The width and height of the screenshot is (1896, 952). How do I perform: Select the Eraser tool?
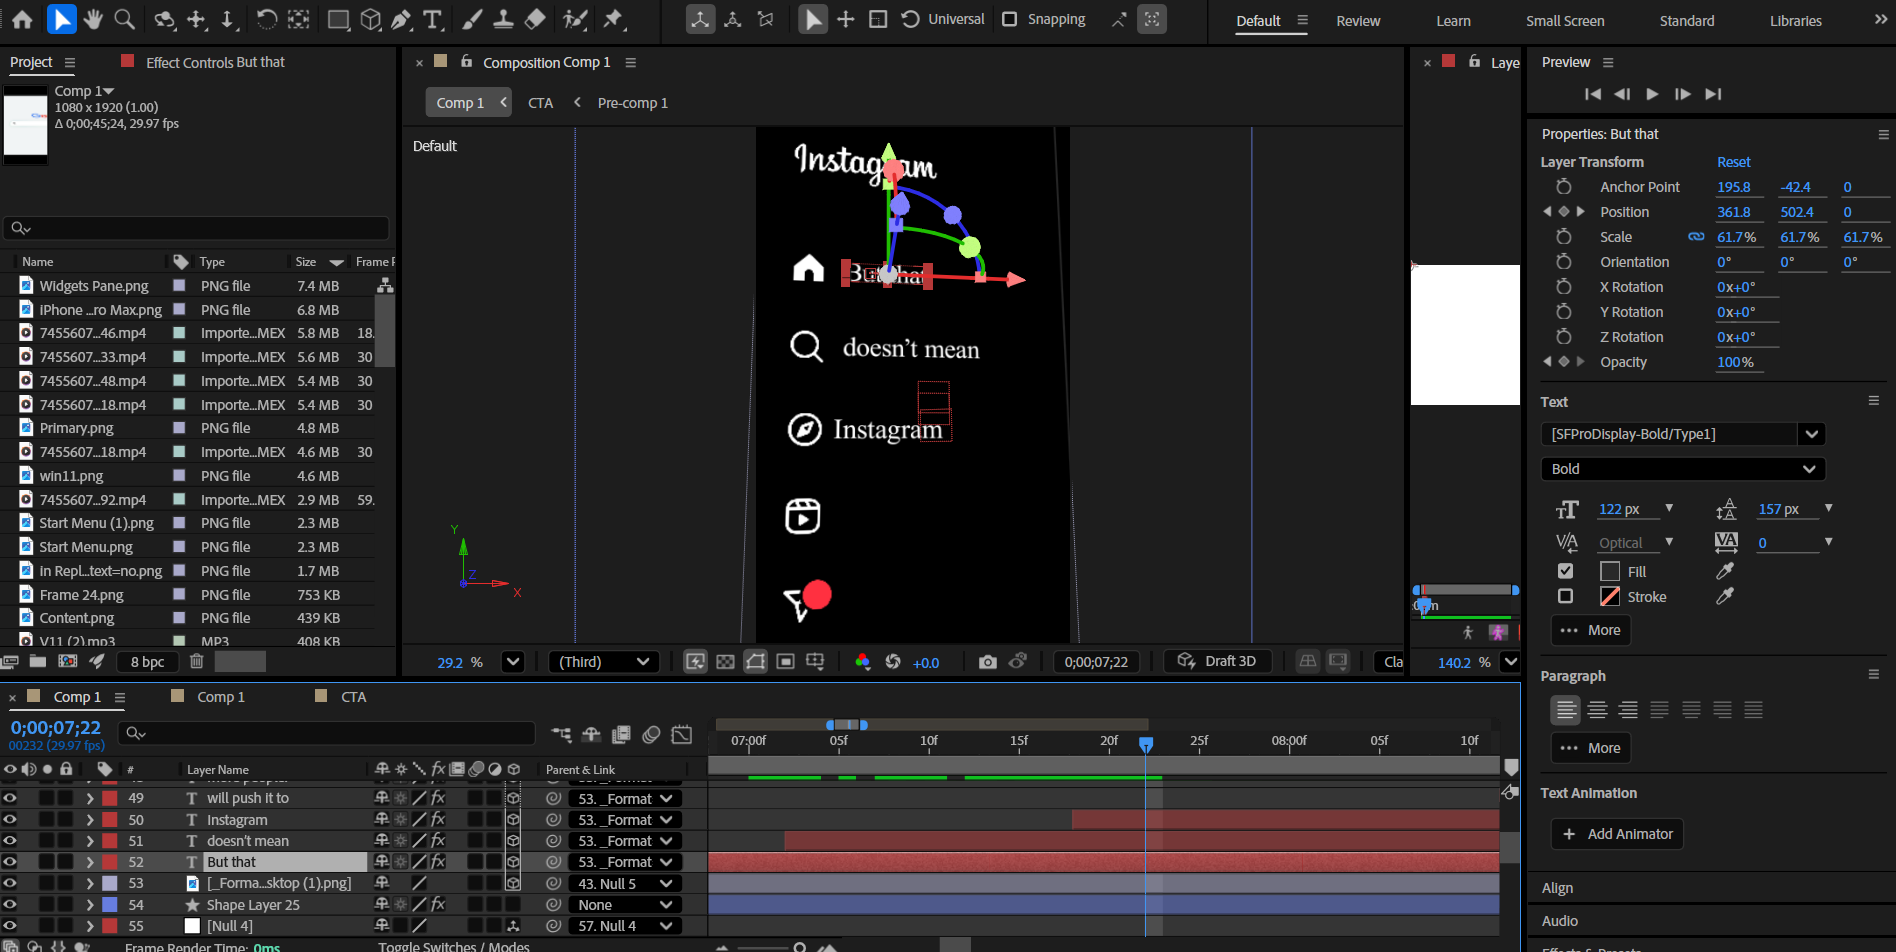point(535,19)
